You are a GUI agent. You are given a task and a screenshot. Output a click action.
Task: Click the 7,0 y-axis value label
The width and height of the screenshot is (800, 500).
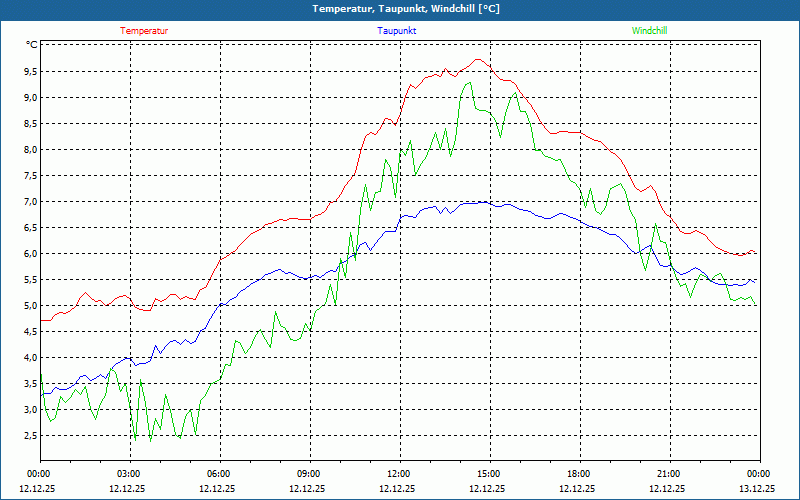click(29, 201)
